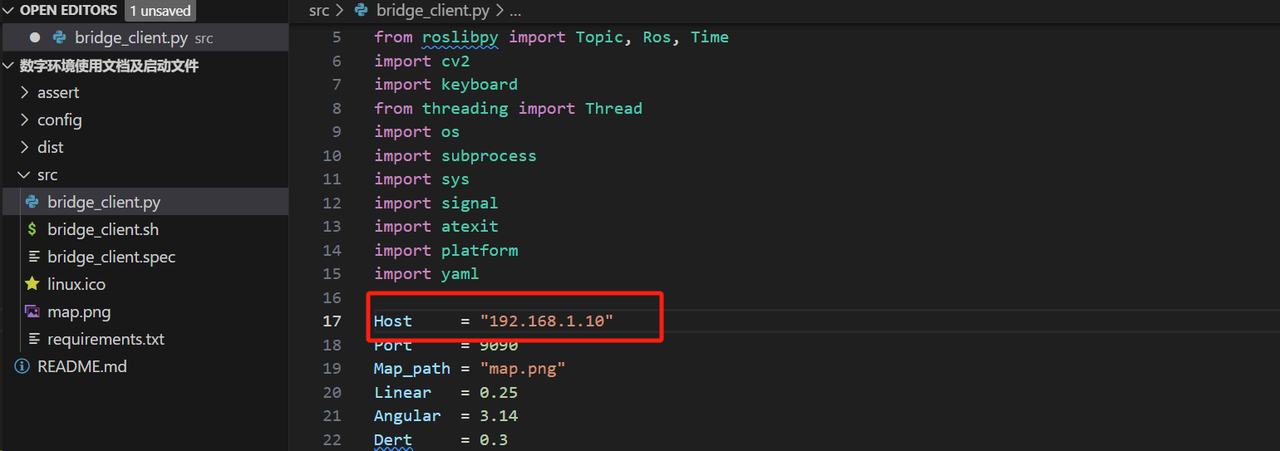This screenshot has height=451, width=1280.
Task: Expand the dist folder
Action: 25,147
